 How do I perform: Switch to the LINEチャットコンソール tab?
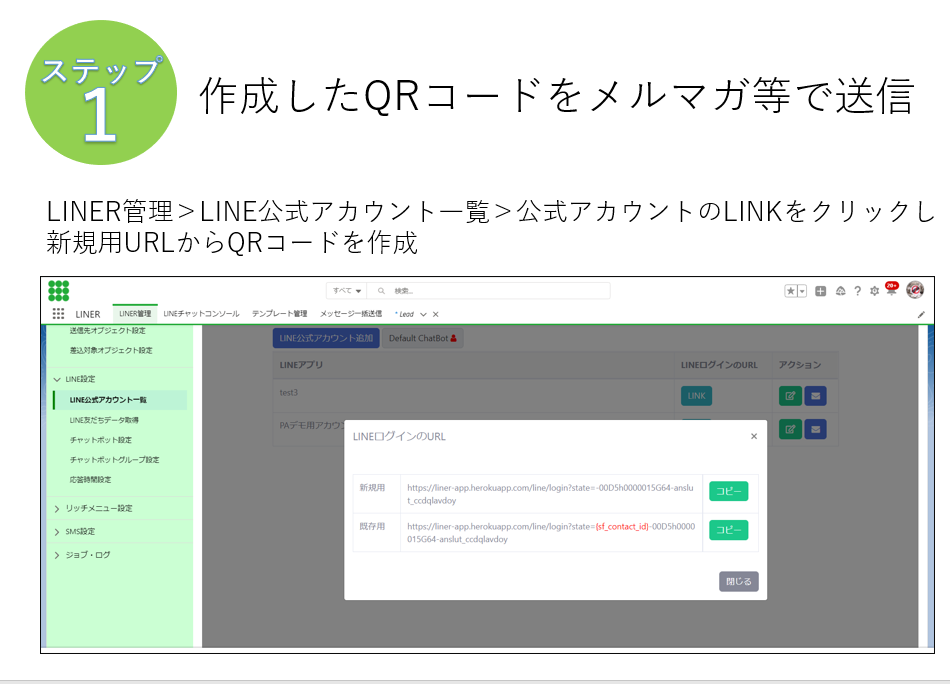coord(201,314)
